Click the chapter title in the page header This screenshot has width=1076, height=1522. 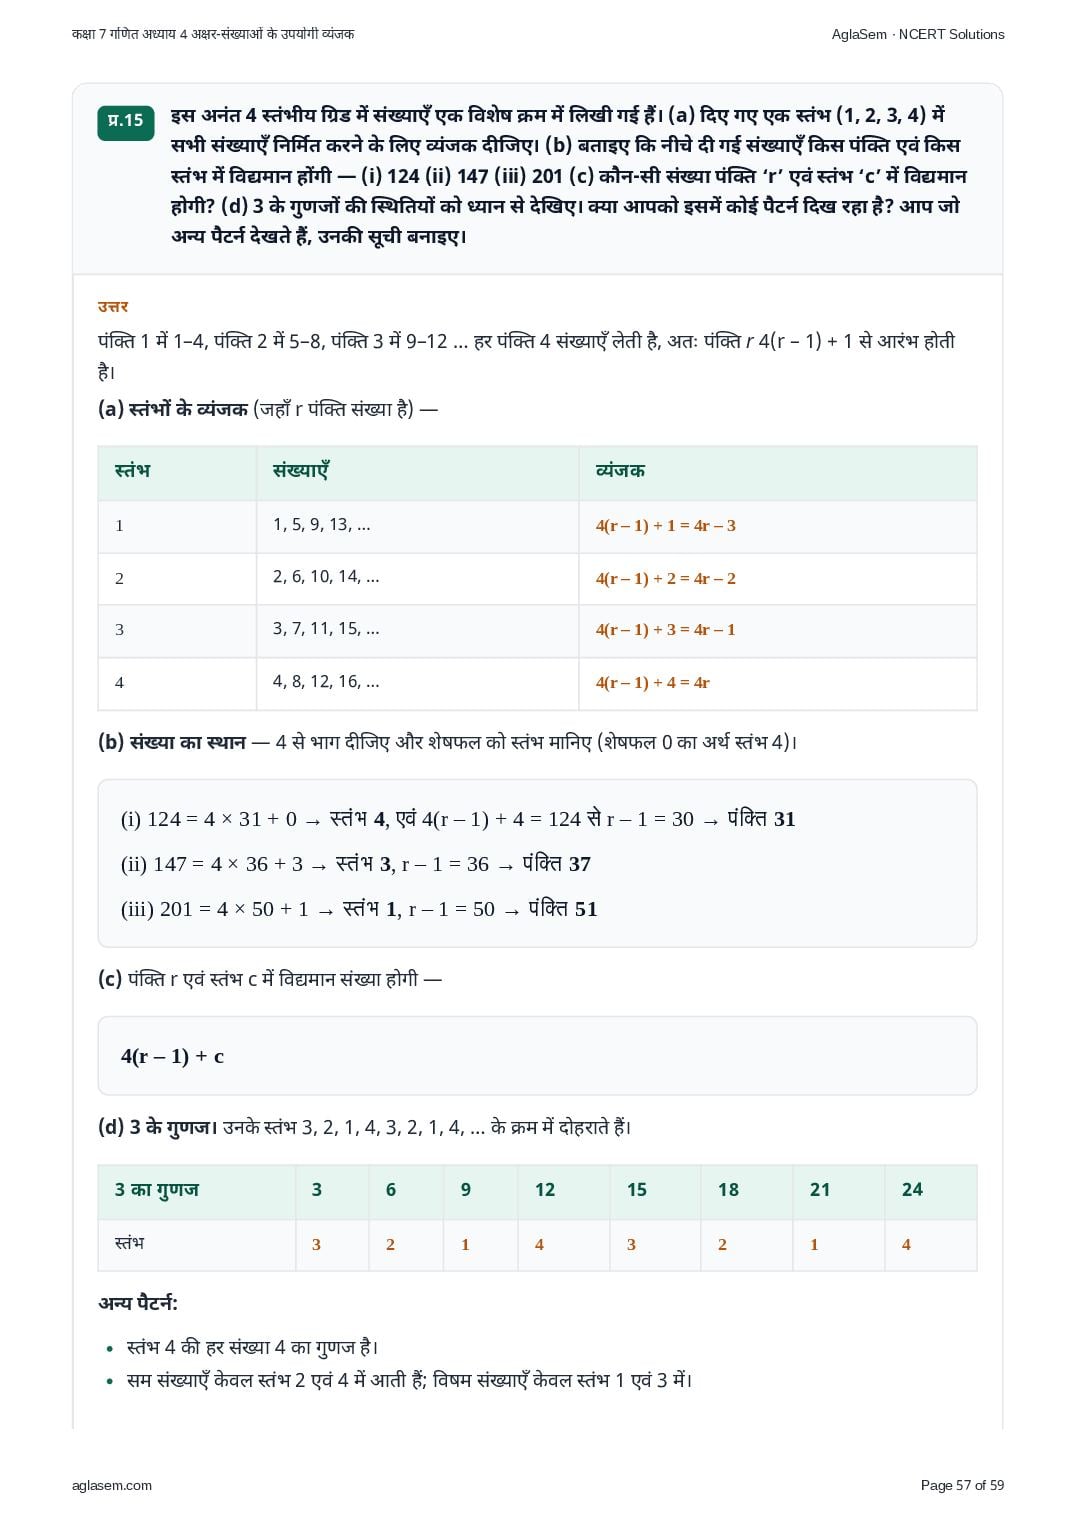(x=213, y=34)
